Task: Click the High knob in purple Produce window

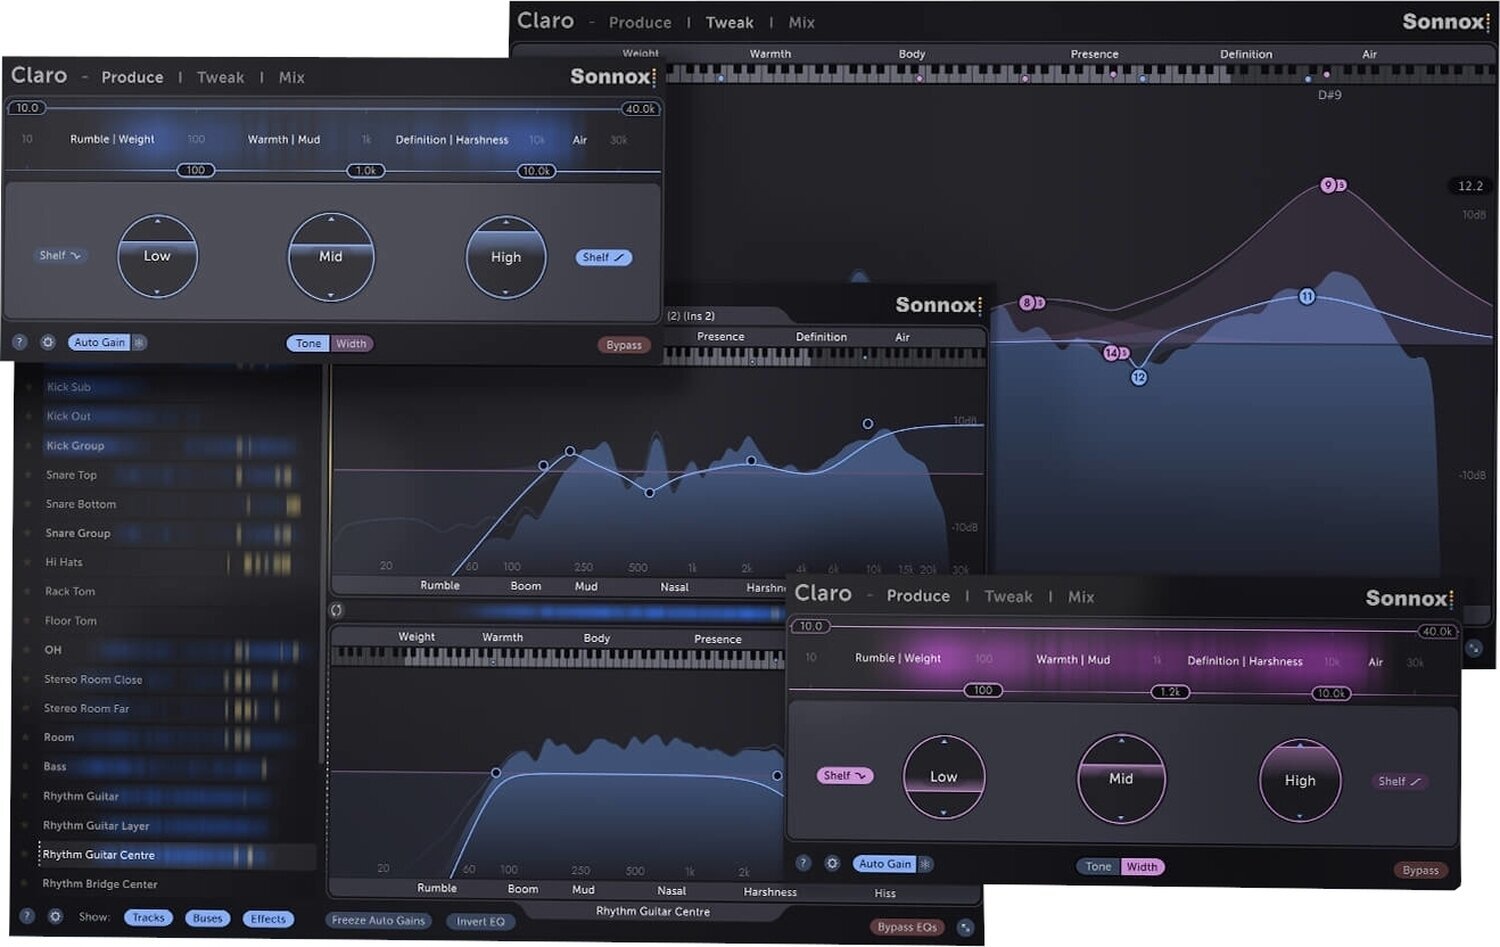Action: [1299, 781]
